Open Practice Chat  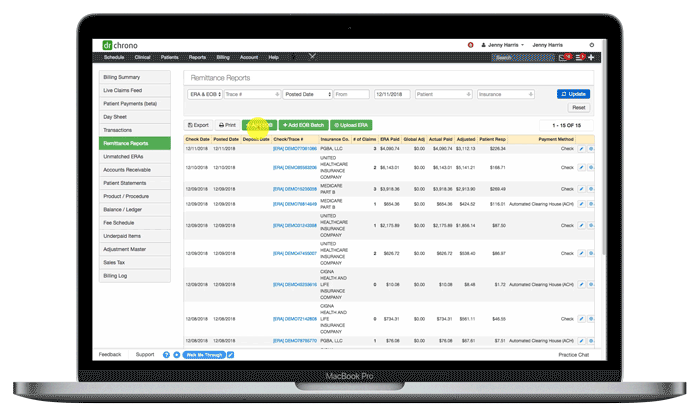pos(574,355)
